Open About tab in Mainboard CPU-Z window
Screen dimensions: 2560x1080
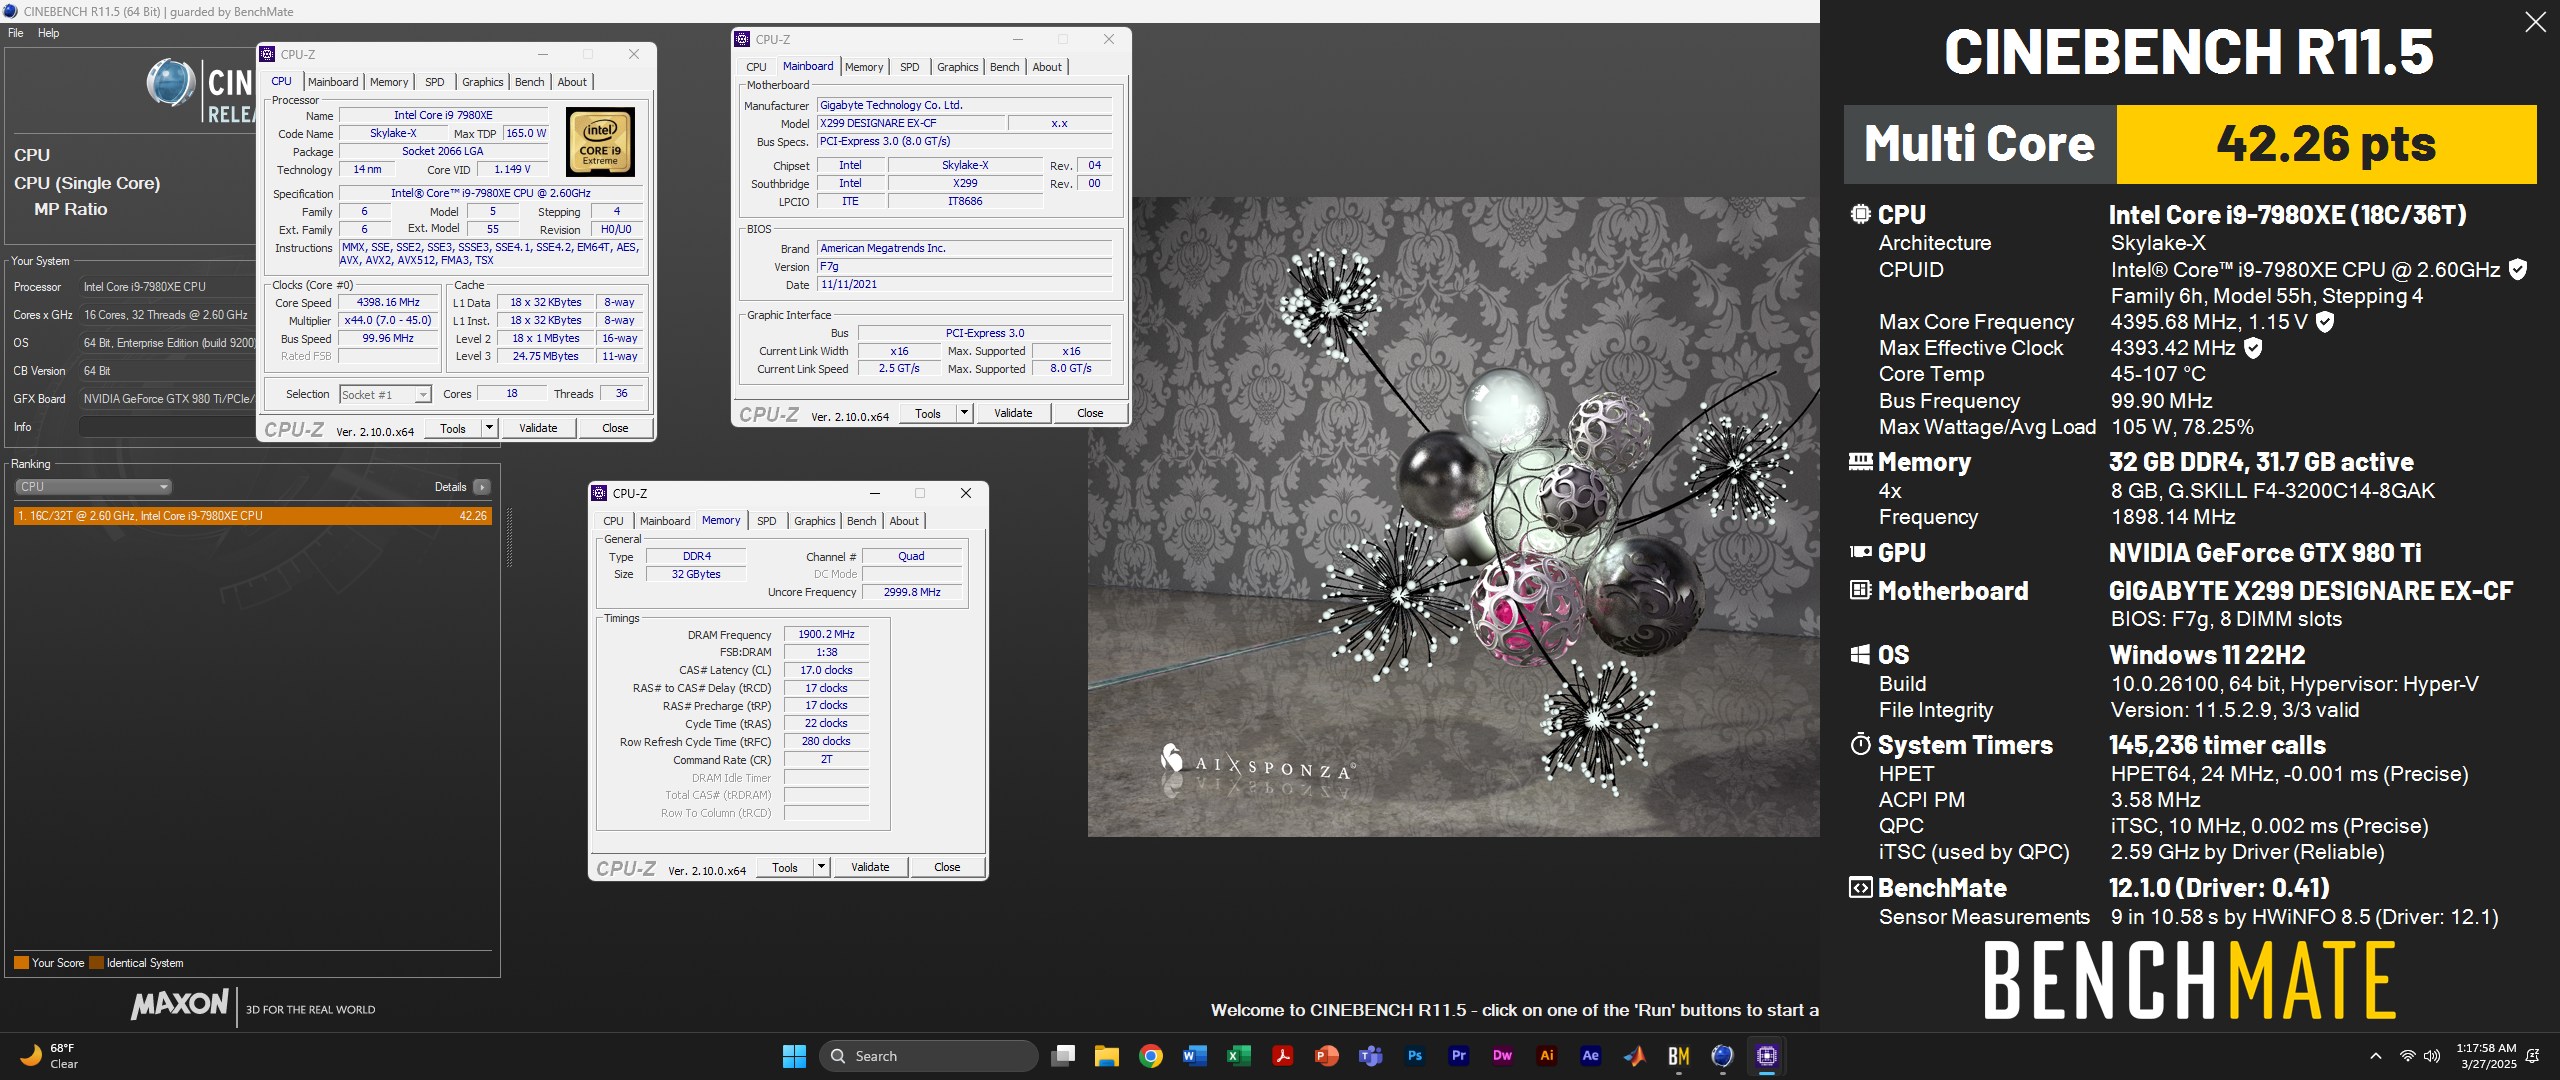(1047, 67)
